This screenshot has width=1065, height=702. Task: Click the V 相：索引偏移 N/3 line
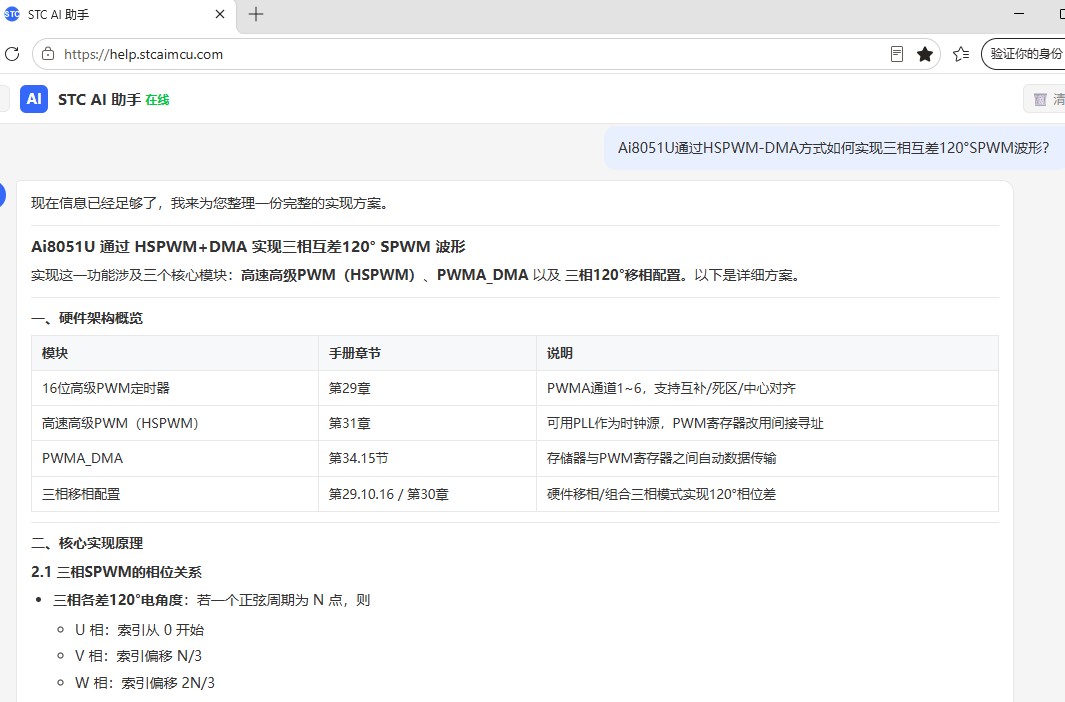pos(138,656)
